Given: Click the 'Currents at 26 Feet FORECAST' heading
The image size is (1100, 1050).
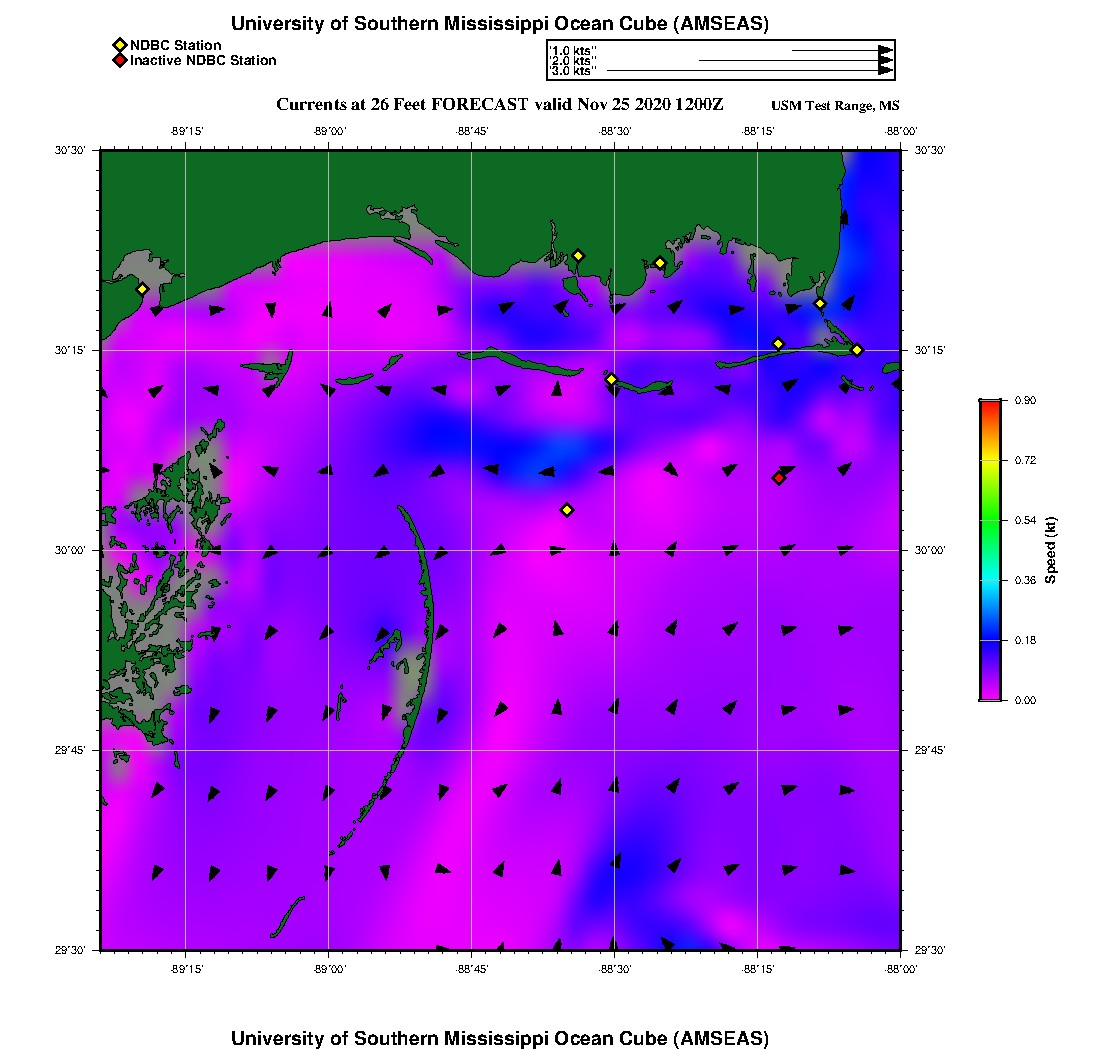Looking at the screenshot, I should [402, 105].
